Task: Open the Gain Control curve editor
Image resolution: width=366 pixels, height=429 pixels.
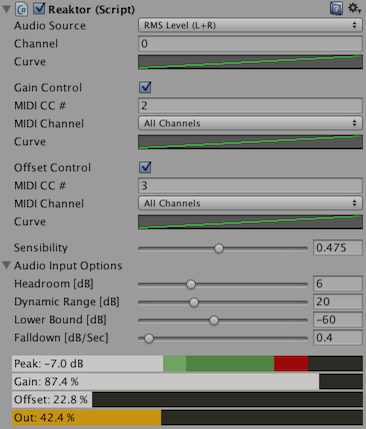Action: coord(250,142)
